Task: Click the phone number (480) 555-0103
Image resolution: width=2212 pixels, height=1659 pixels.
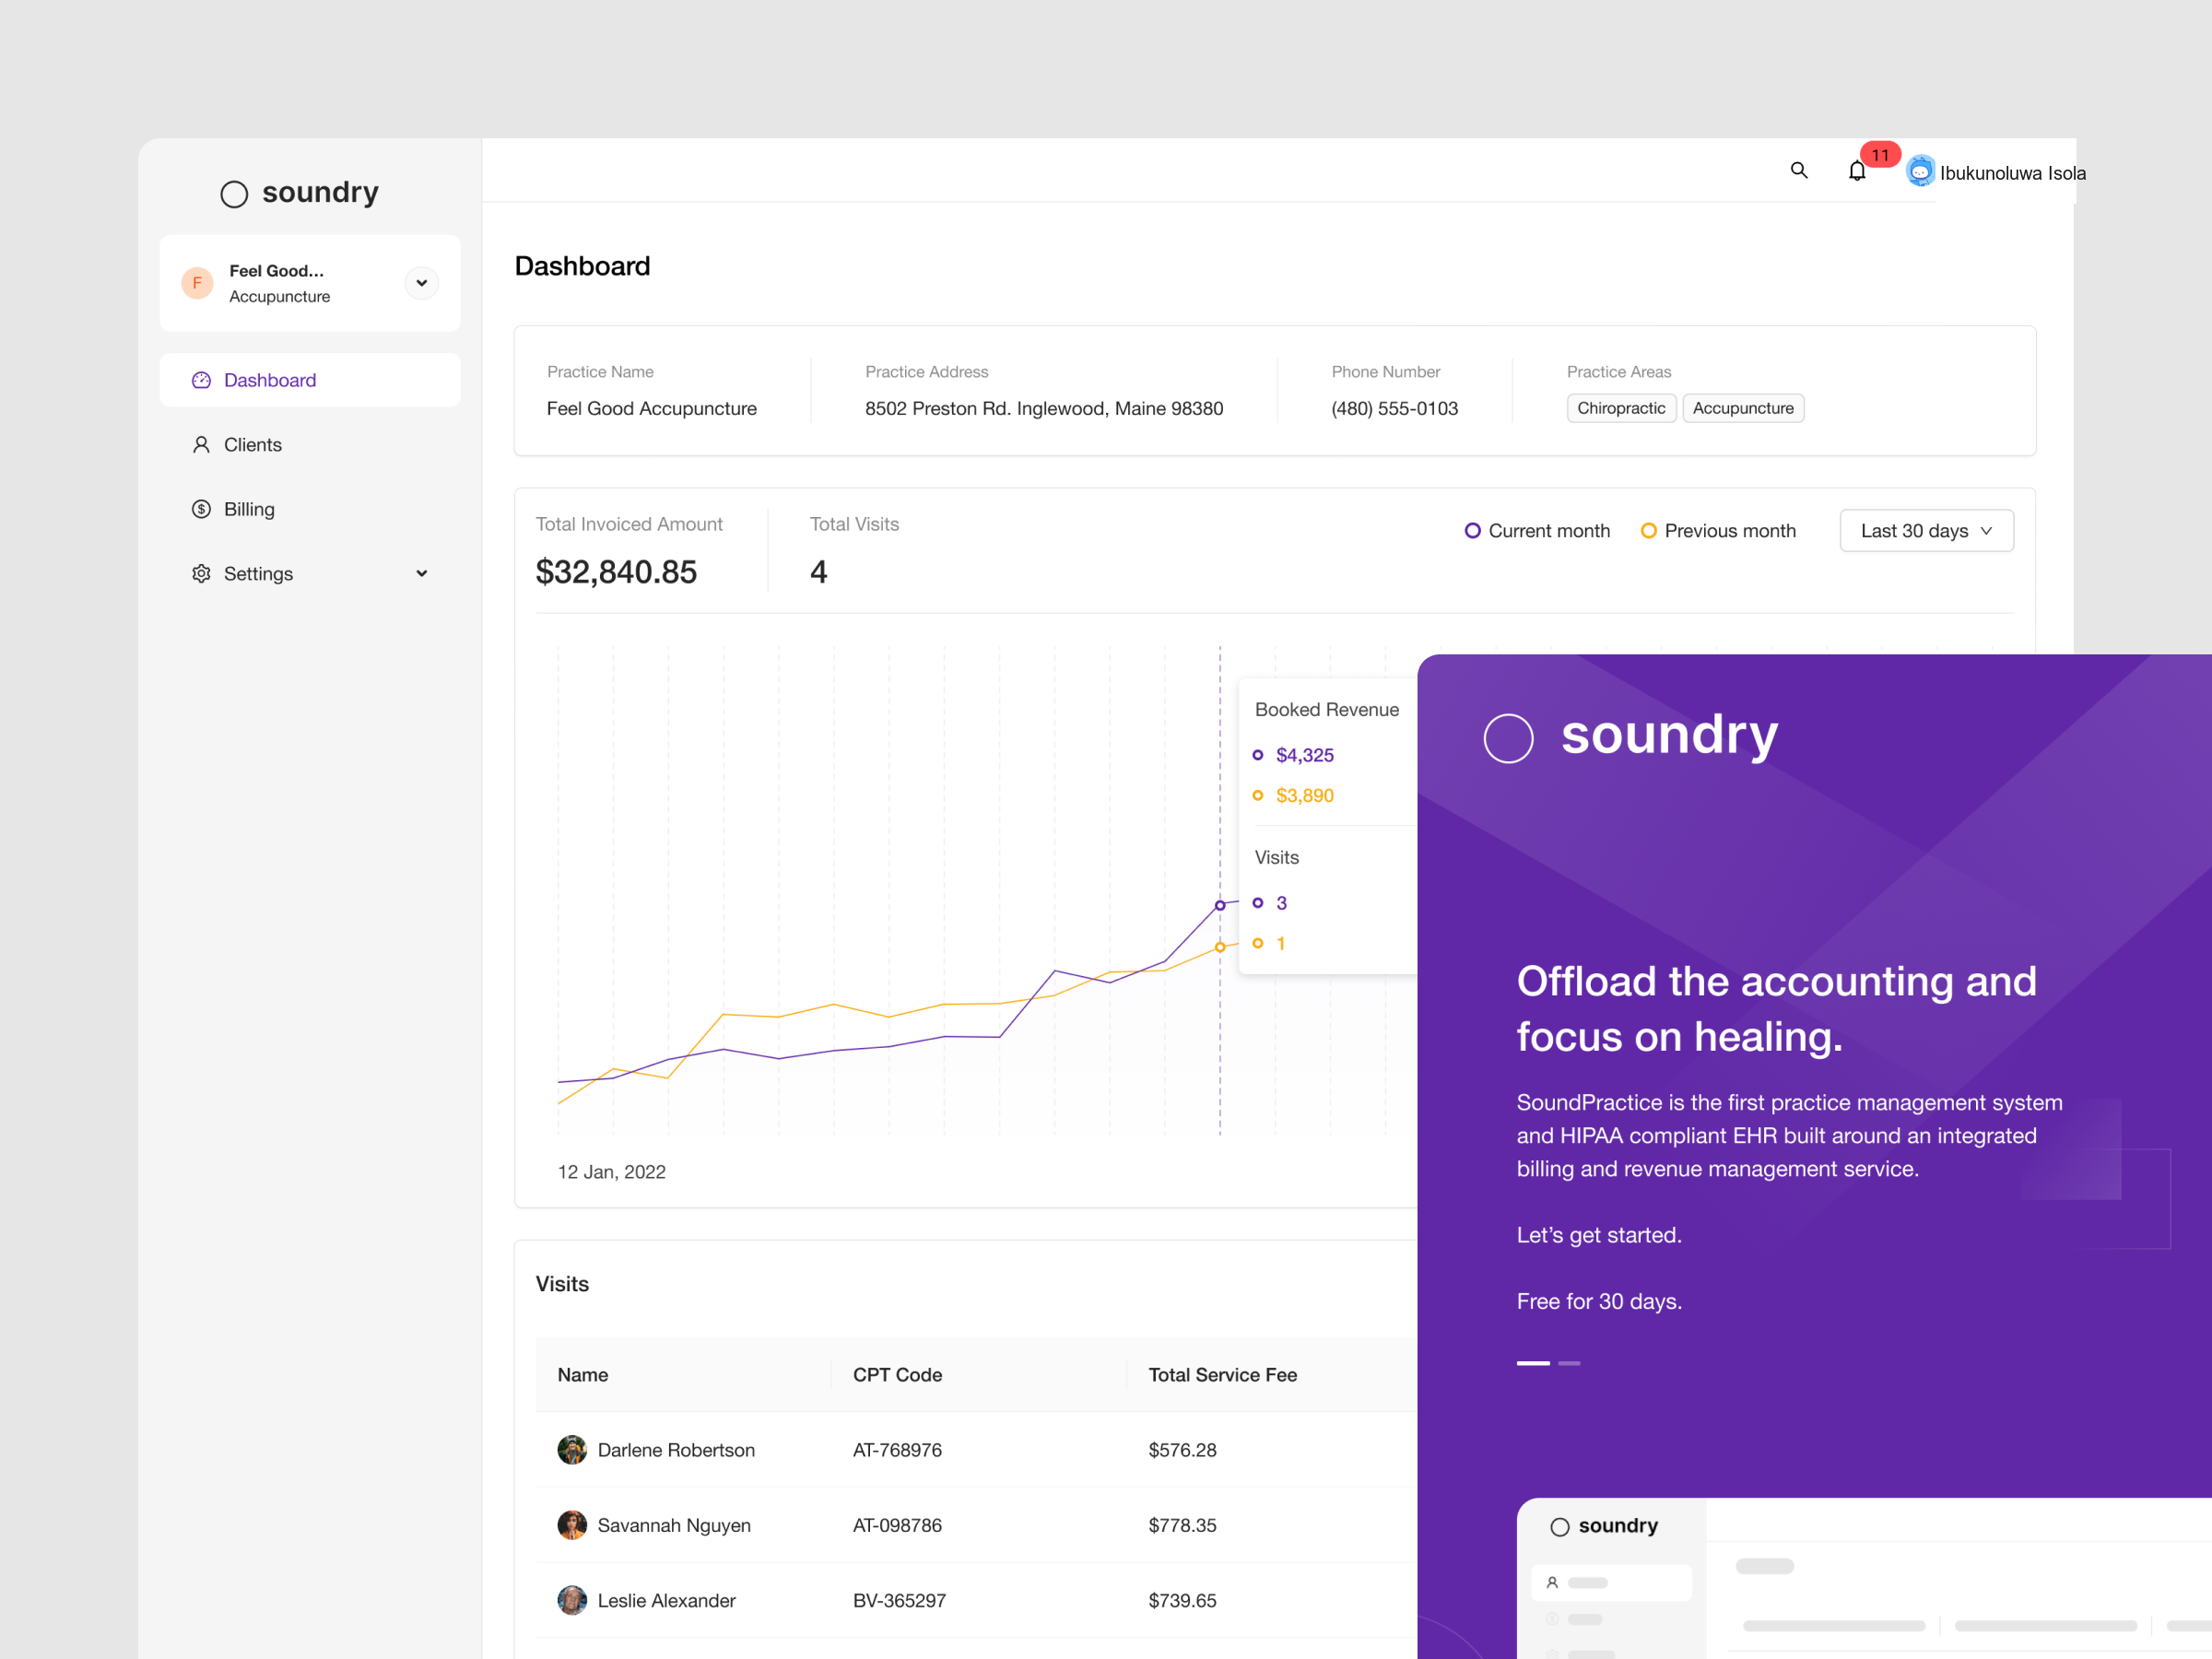Action: (1394, 408)
